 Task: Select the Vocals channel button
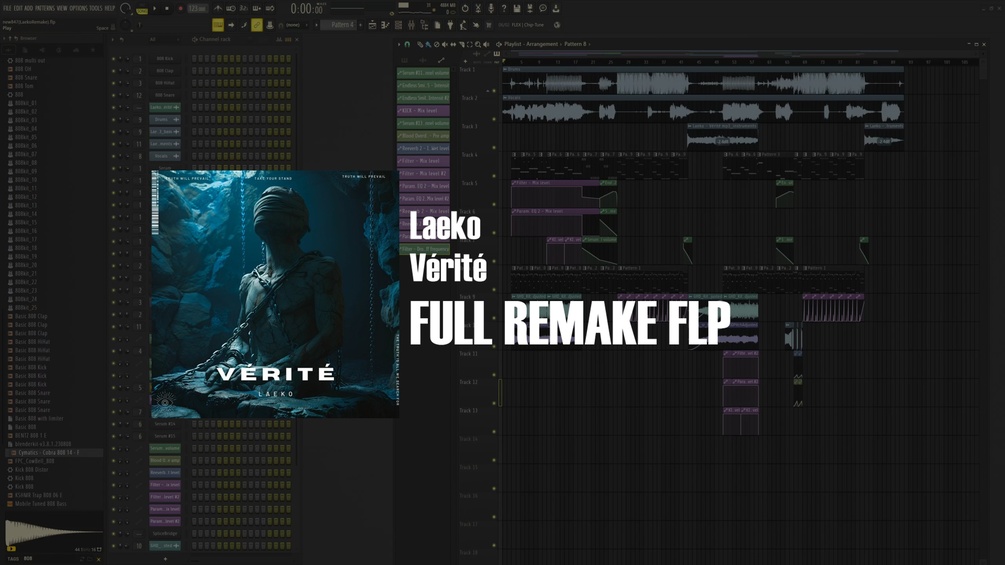[x=165, y=156]
